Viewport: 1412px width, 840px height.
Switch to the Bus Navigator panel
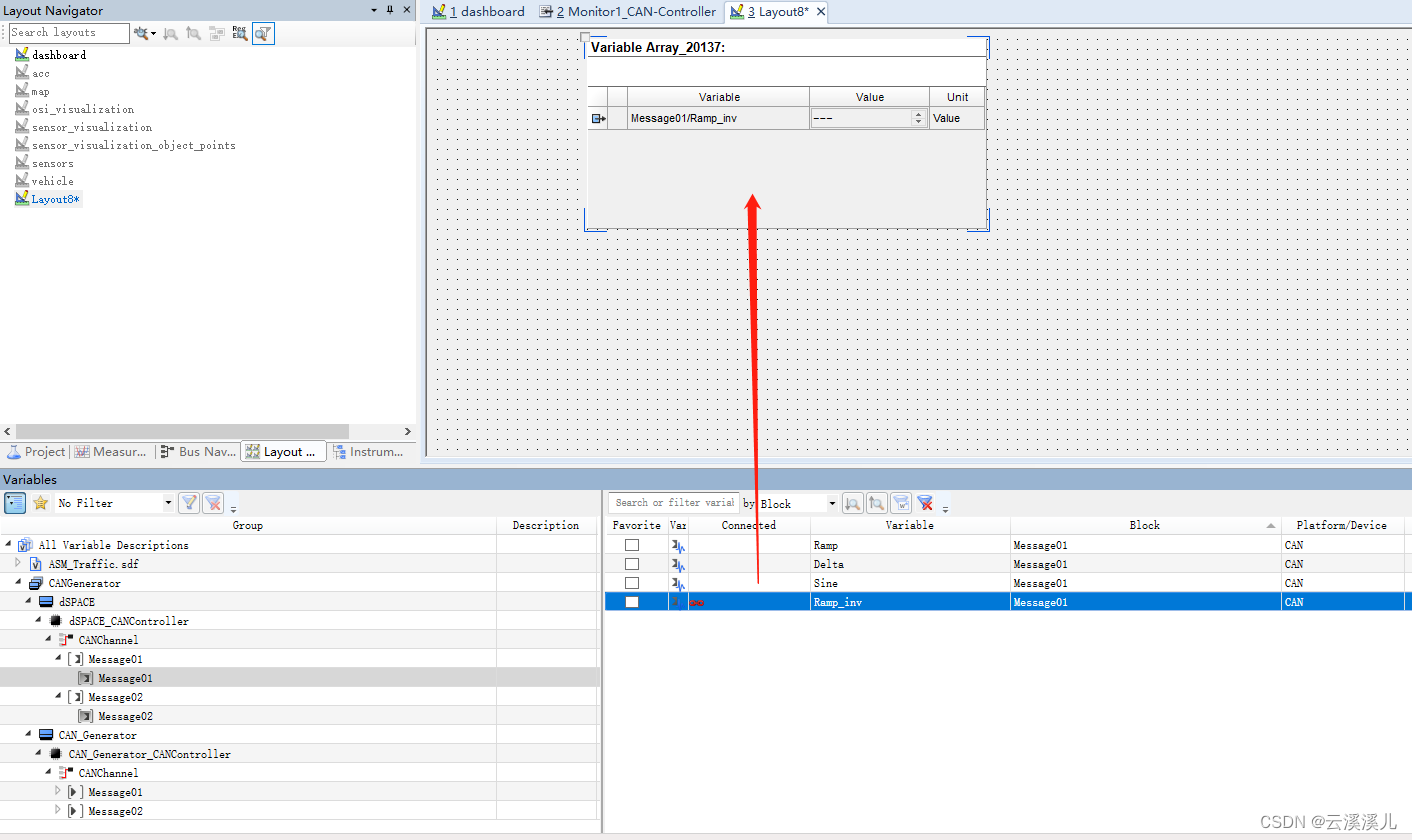pyautogui.click(x=197, y=451)
